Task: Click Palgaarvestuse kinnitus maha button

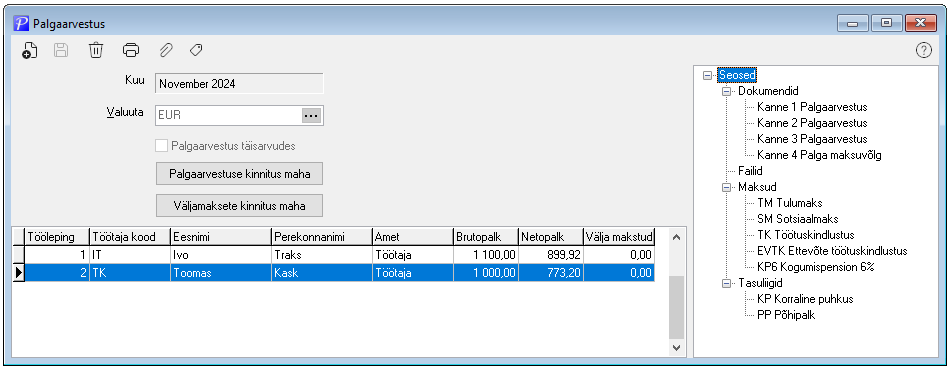Action: pos(239,174)
